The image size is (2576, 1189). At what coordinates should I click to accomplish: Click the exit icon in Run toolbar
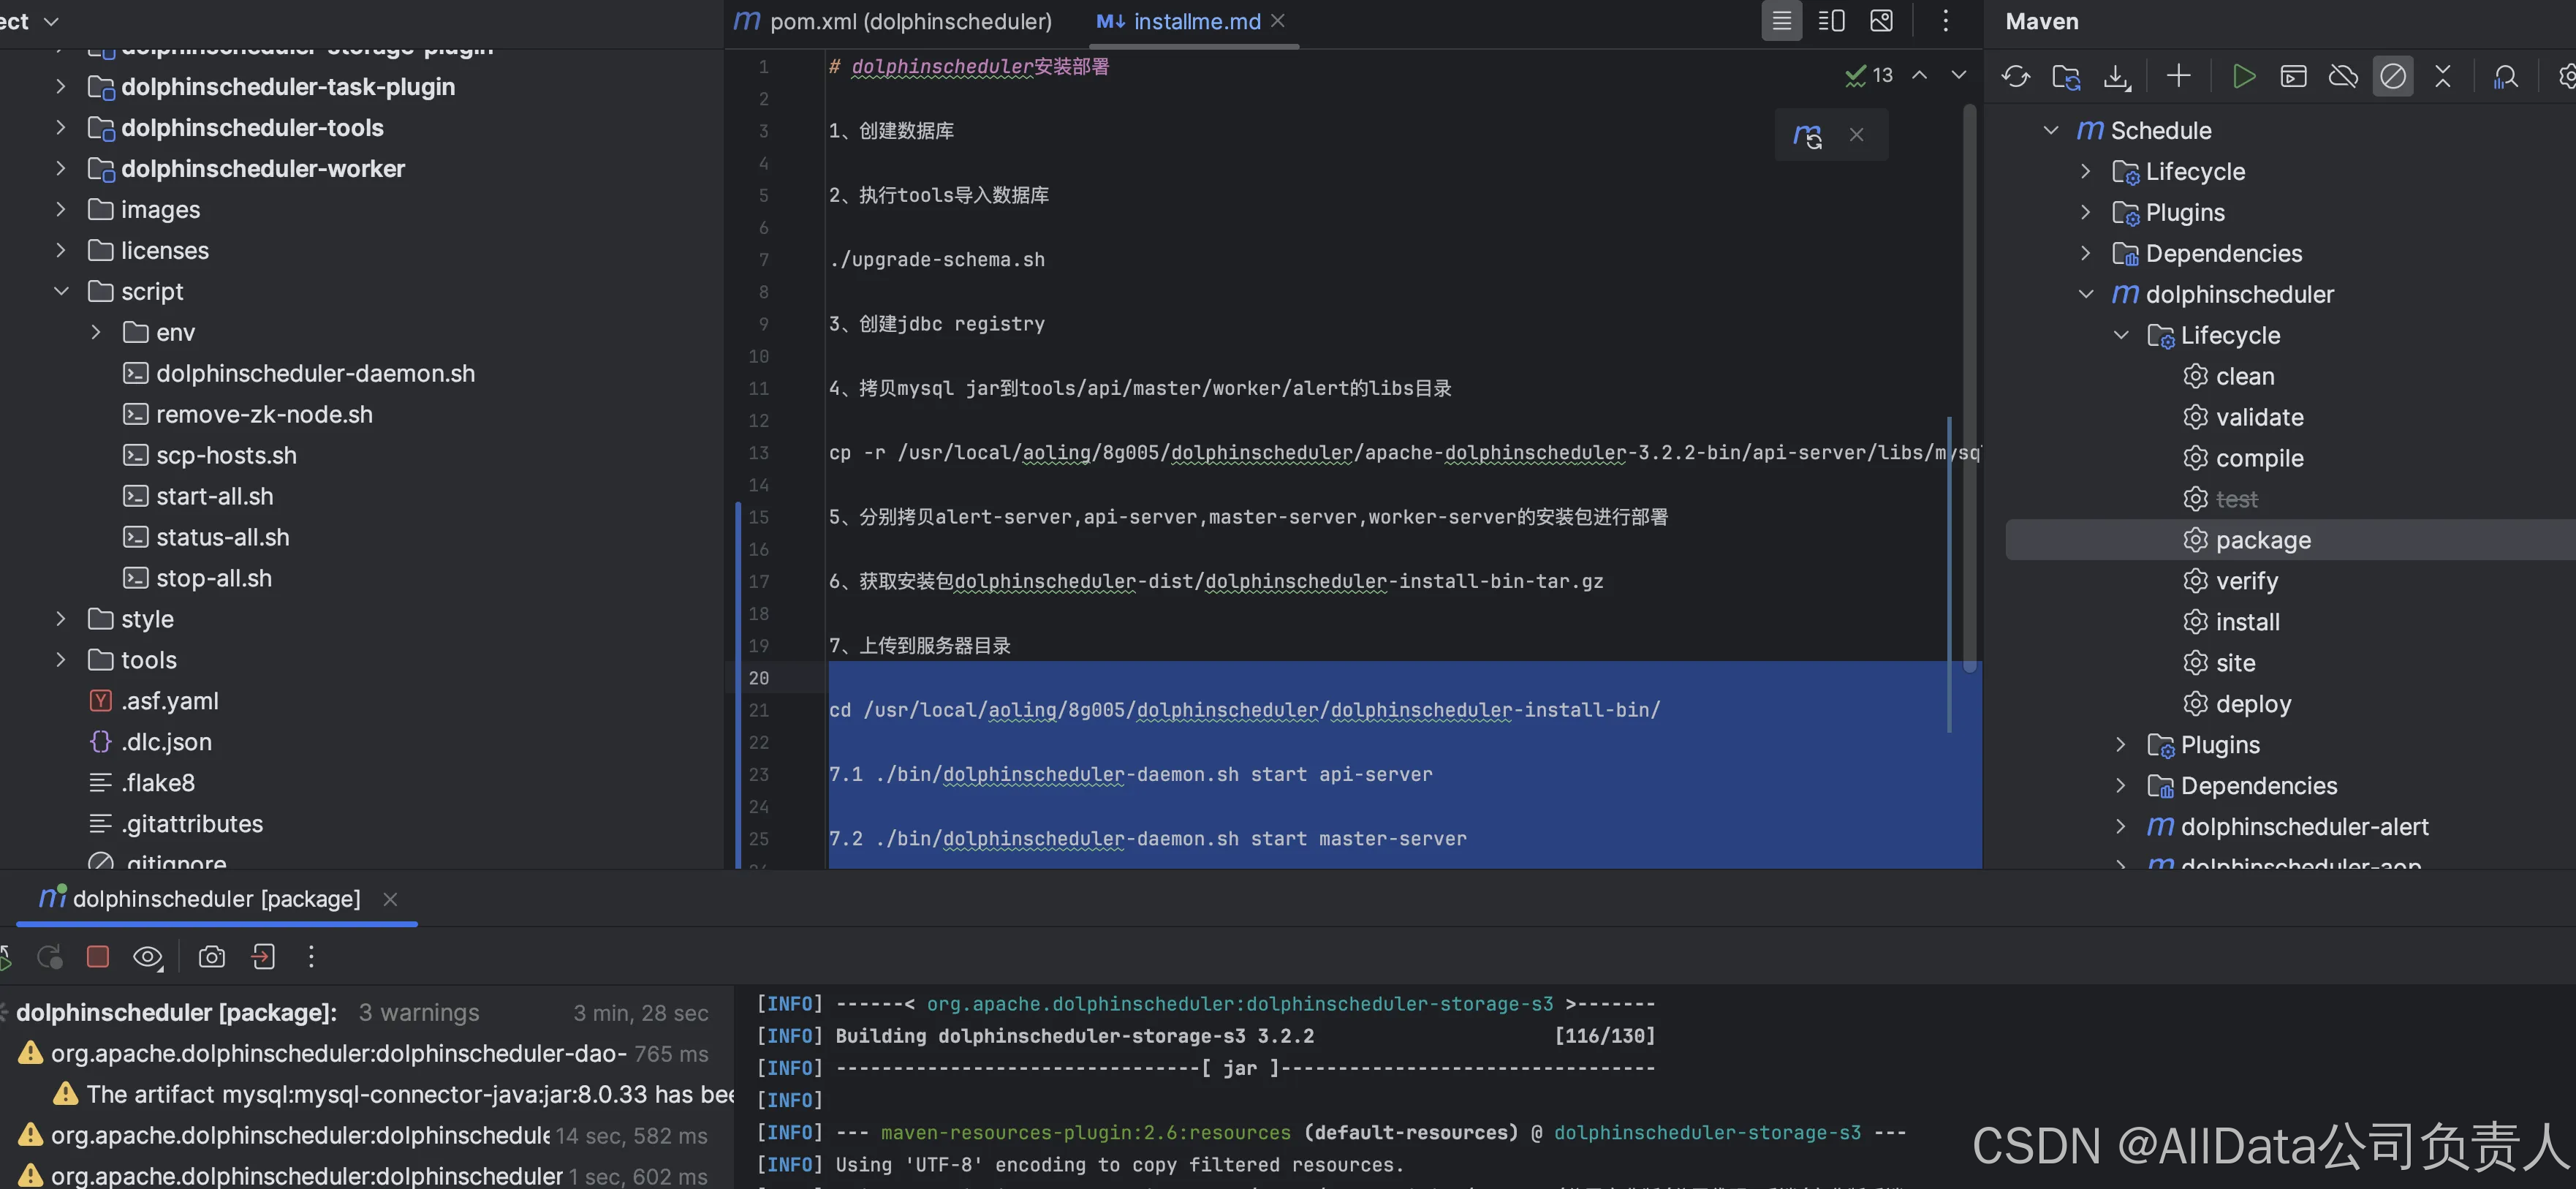[263, 957]
